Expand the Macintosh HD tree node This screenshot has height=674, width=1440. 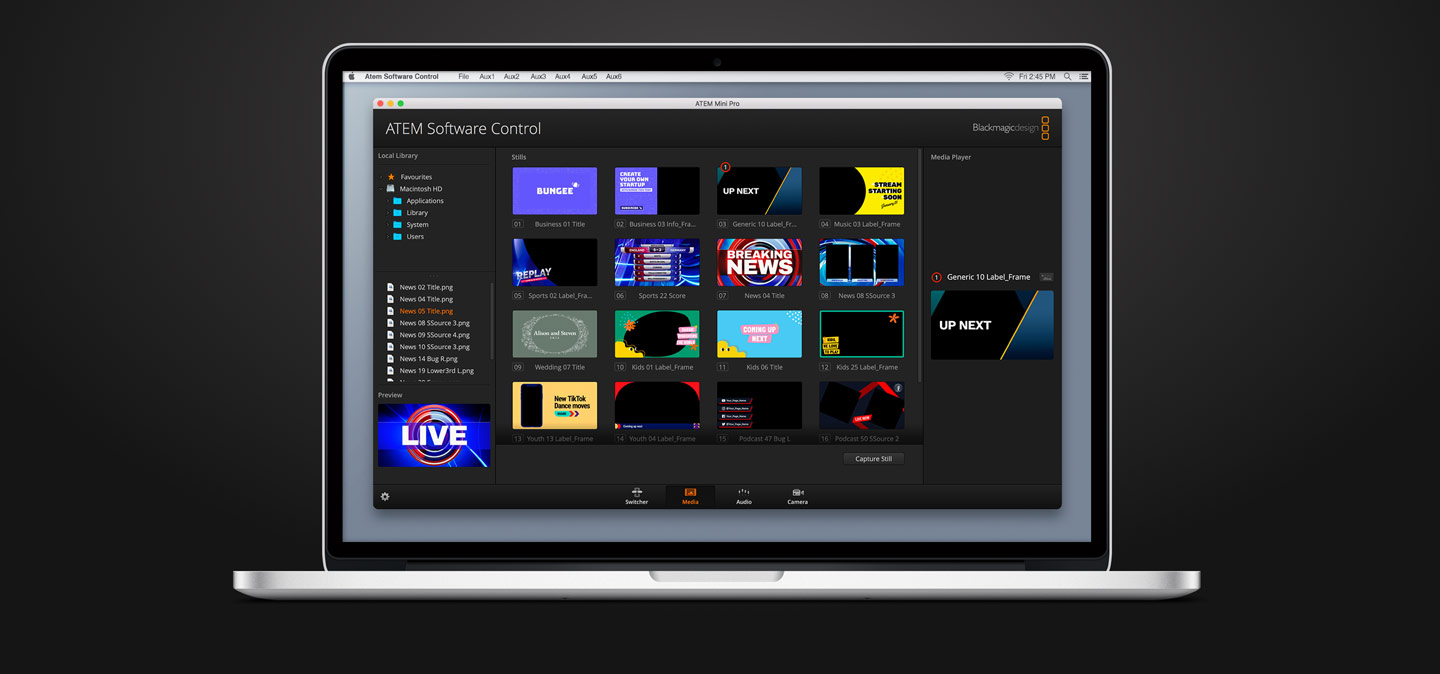381,189
